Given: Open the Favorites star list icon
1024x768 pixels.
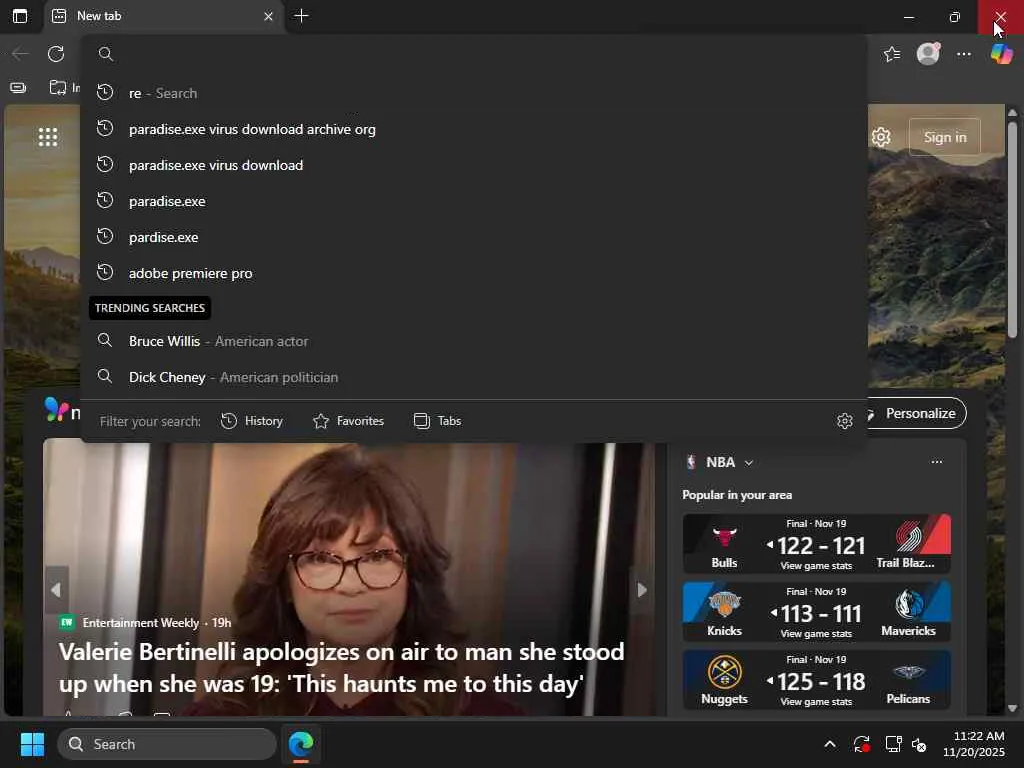Looking at the screenshot, I should (x=892, y=54).
